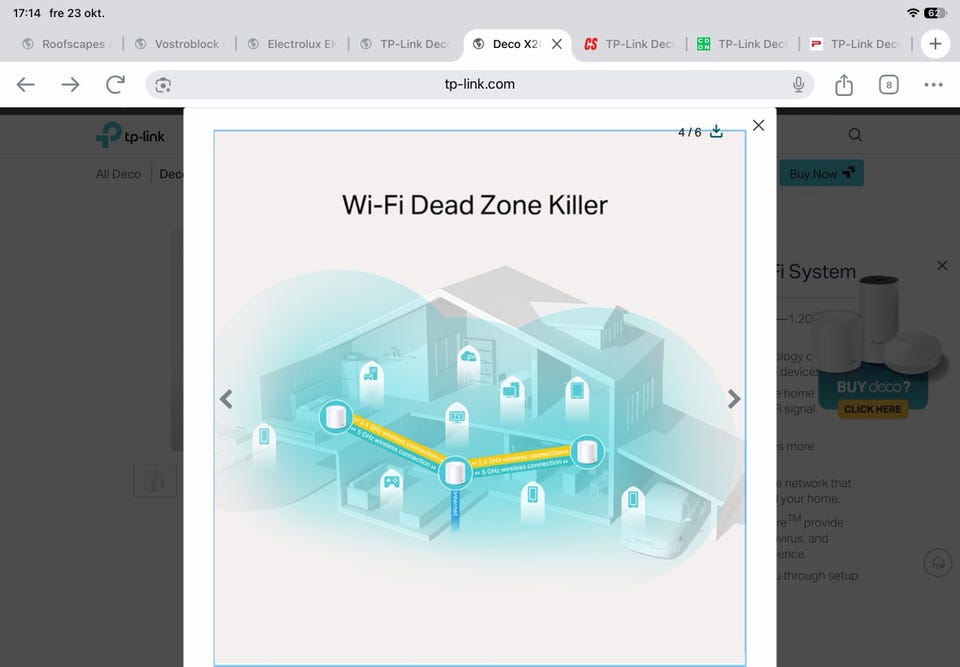
Task: Click the tp-link.com address field
Action: point(479,85)
